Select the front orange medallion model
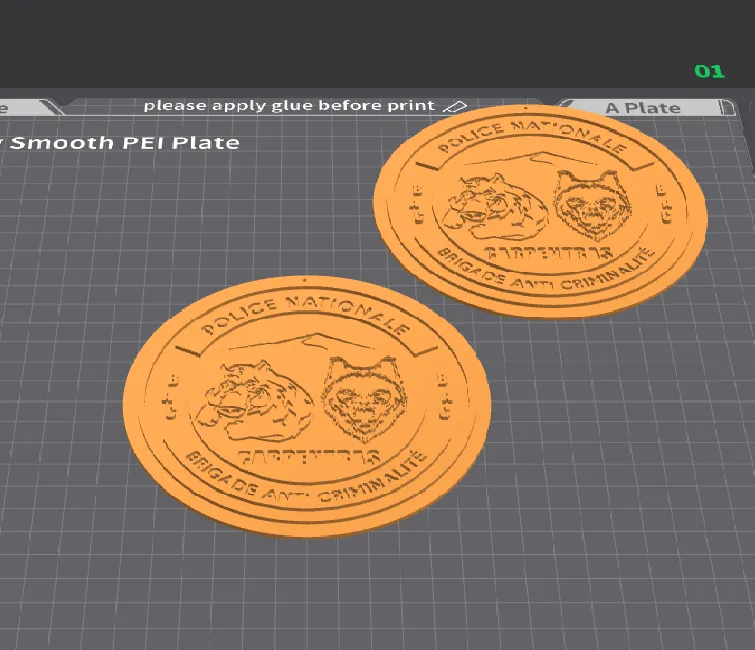This screenshot has height=650, width=755. click(x=307, y=407)
